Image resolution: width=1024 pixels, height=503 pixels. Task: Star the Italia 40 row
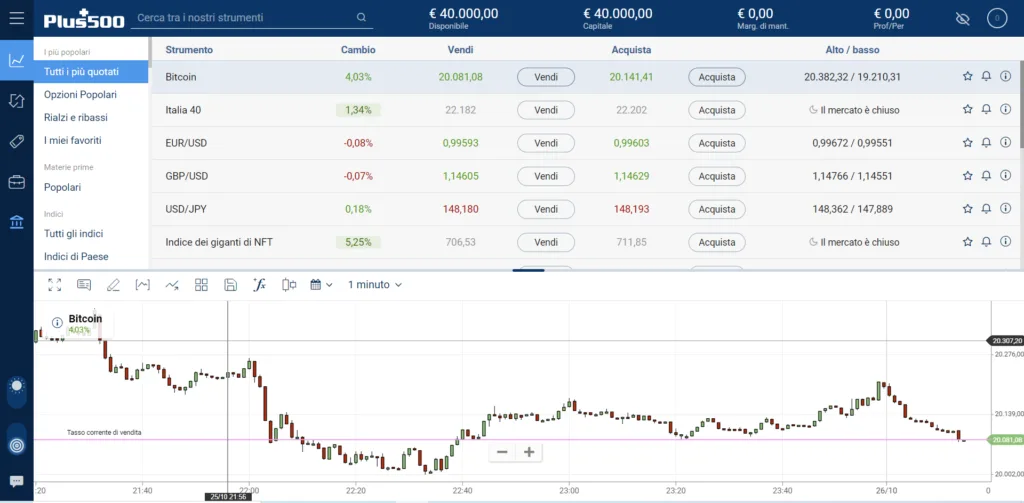[x=967, y=109]
